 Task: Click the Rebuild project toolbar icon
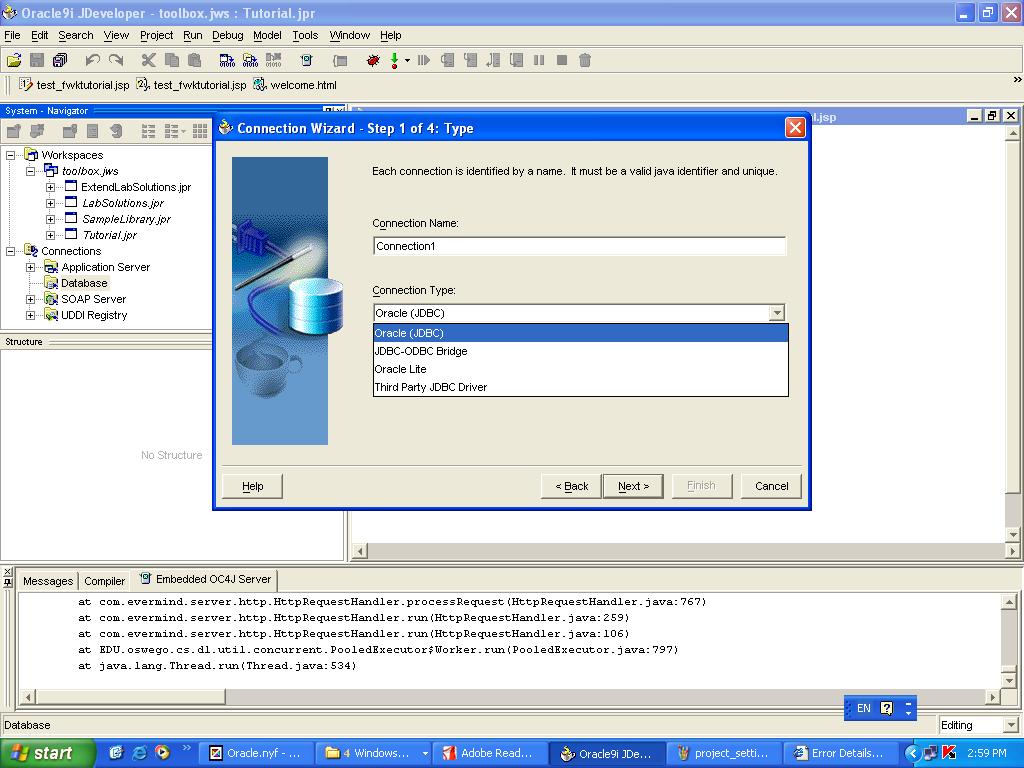[250, 61]
